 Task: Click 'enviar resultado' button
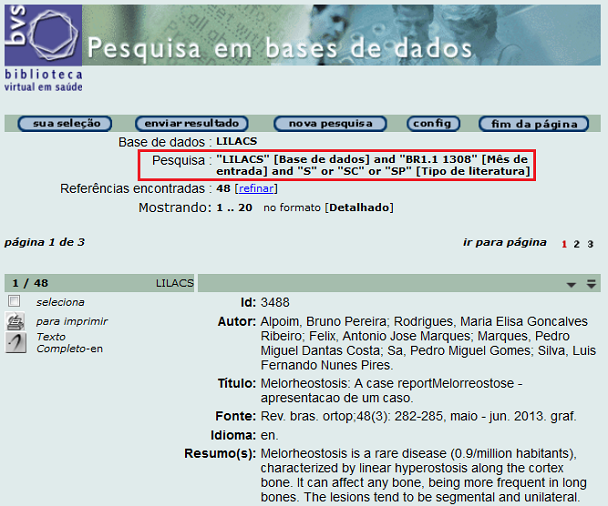(x=192, y=124)
